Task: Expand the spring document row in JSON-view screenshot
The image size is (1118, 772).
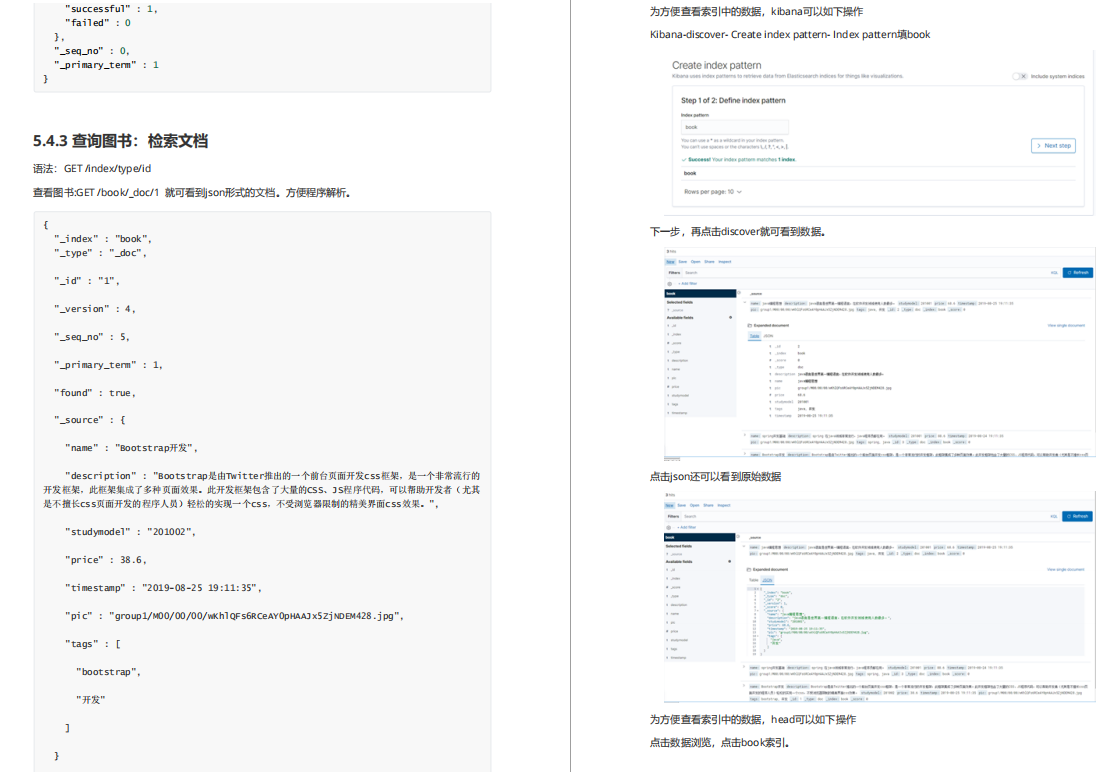Action: coord(744,668)
